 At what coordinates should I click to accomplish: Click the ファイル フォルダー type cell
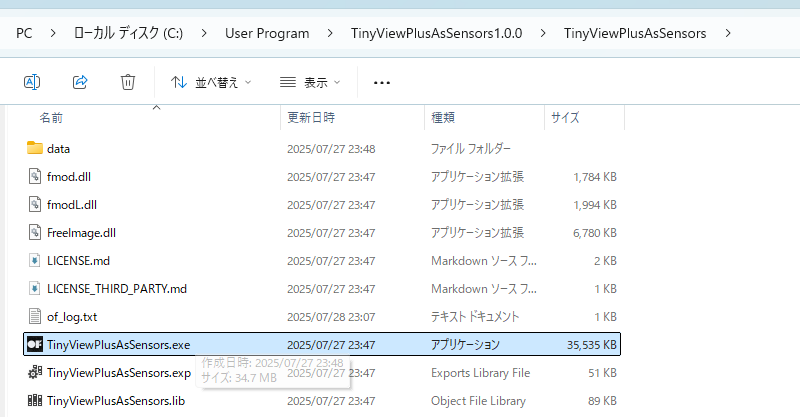tap(470, 149)
